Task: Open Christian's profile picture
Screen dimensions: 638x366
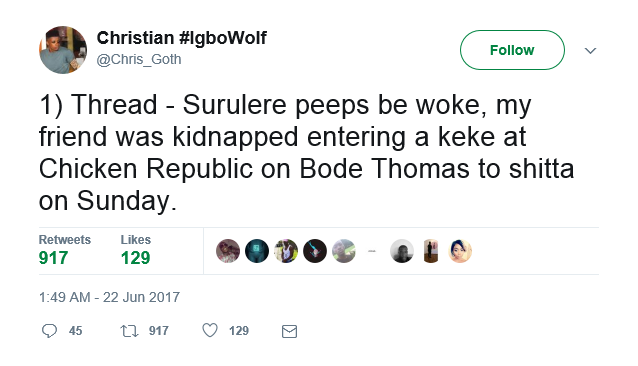Action: [x=63, y=50]
